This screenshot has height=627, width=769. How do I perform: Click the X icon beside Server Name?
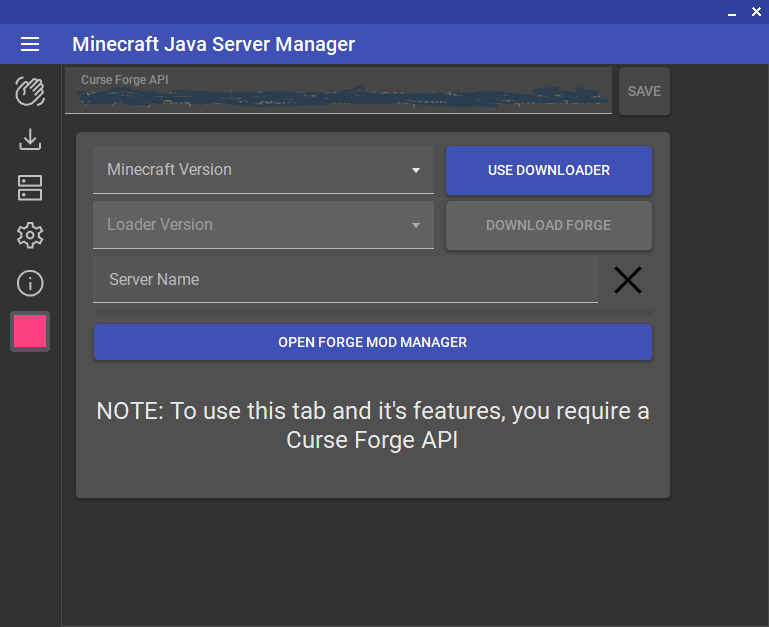pyautogui.click(x=628, y=280)
